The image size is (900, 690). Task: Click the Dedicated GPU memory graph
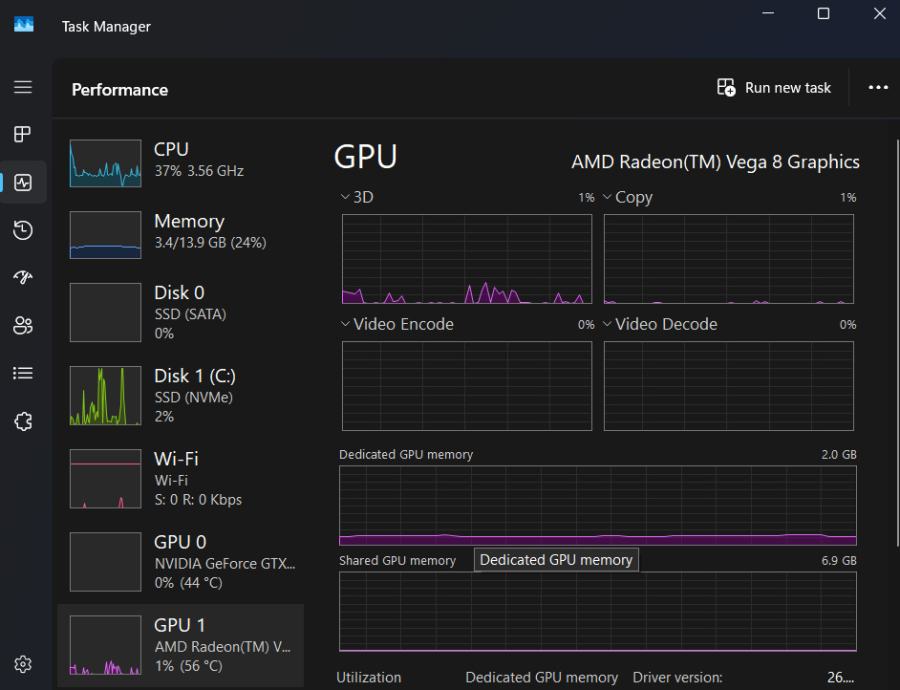pos(598,505)
